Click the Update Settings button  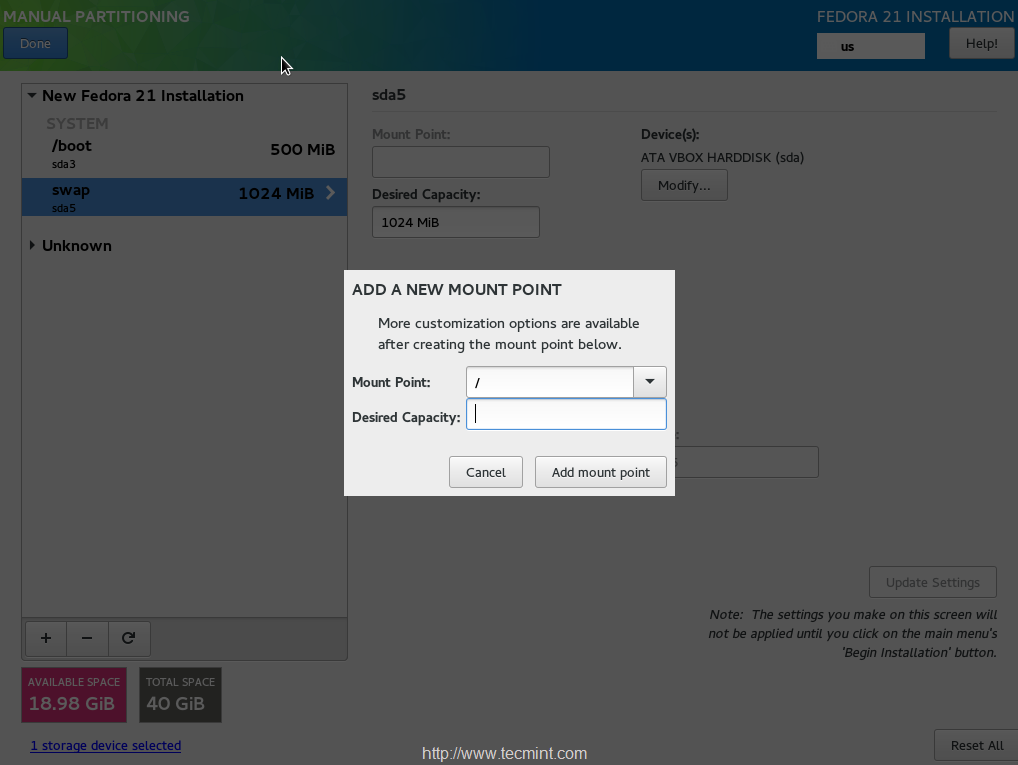coord(932,583)
